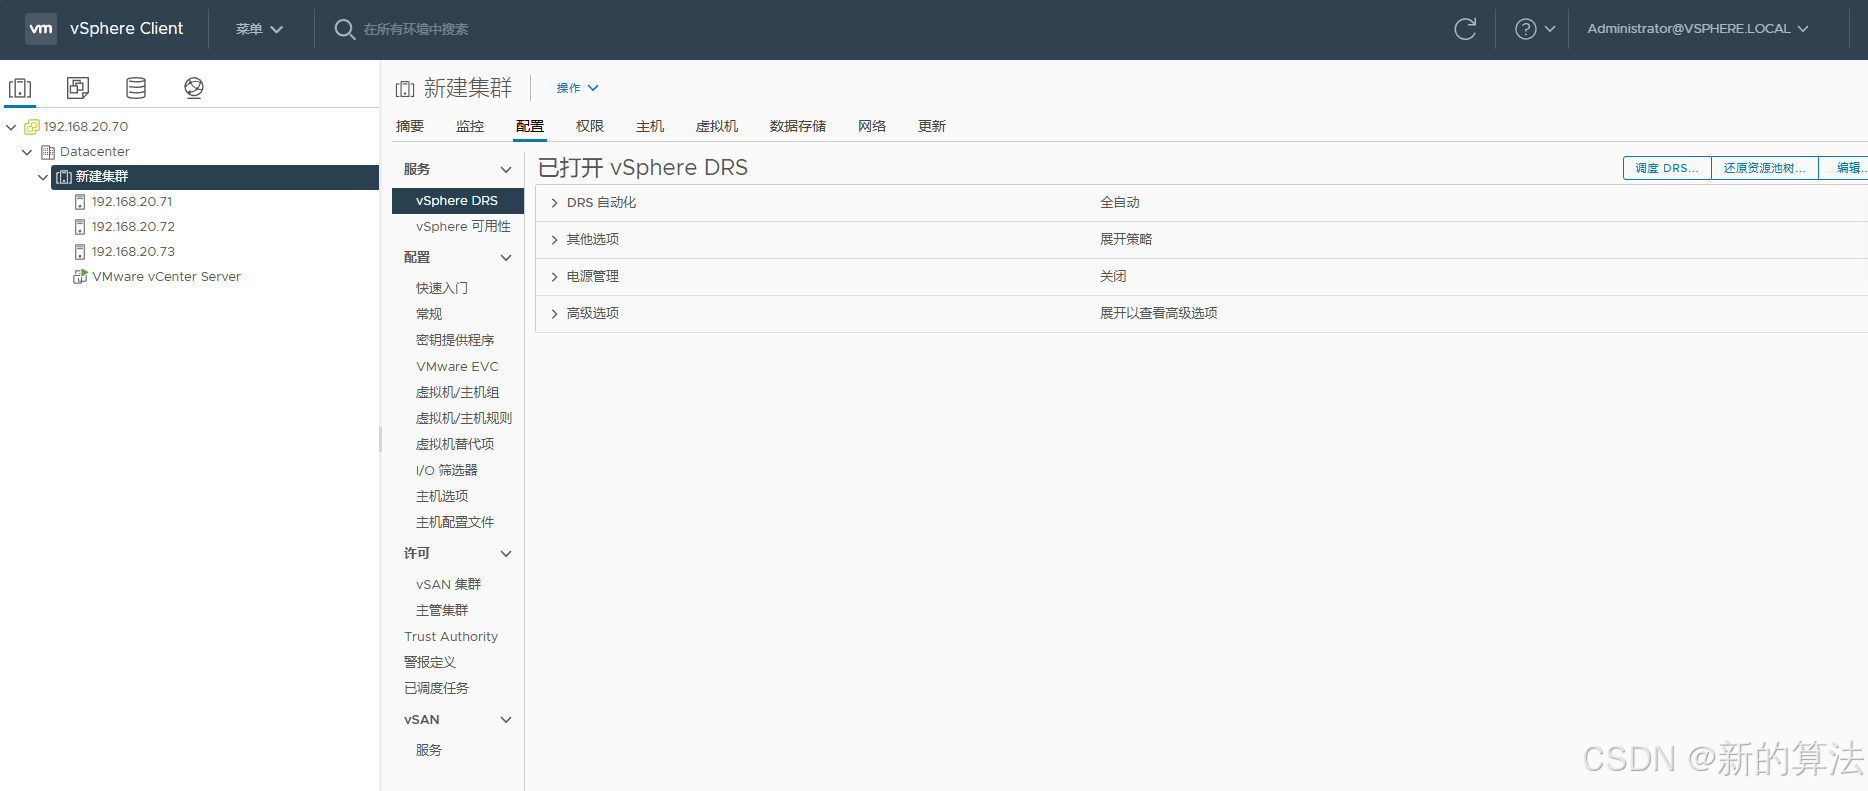This screenshot has width=1868, height=791.
Task: Switch to the VMs and Templates view icon
Action: point(78,88)
